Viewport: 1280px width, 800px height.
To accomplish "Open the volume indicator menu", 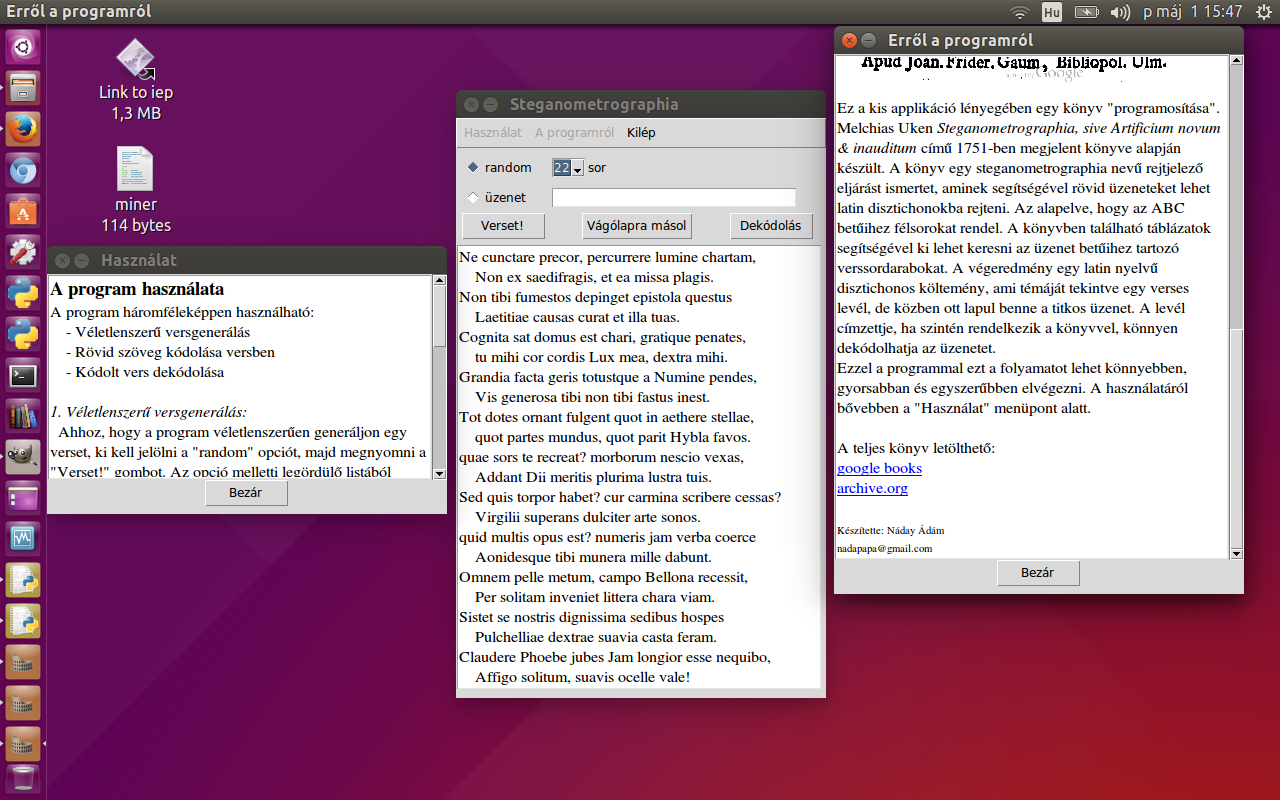I will 1119,13.
